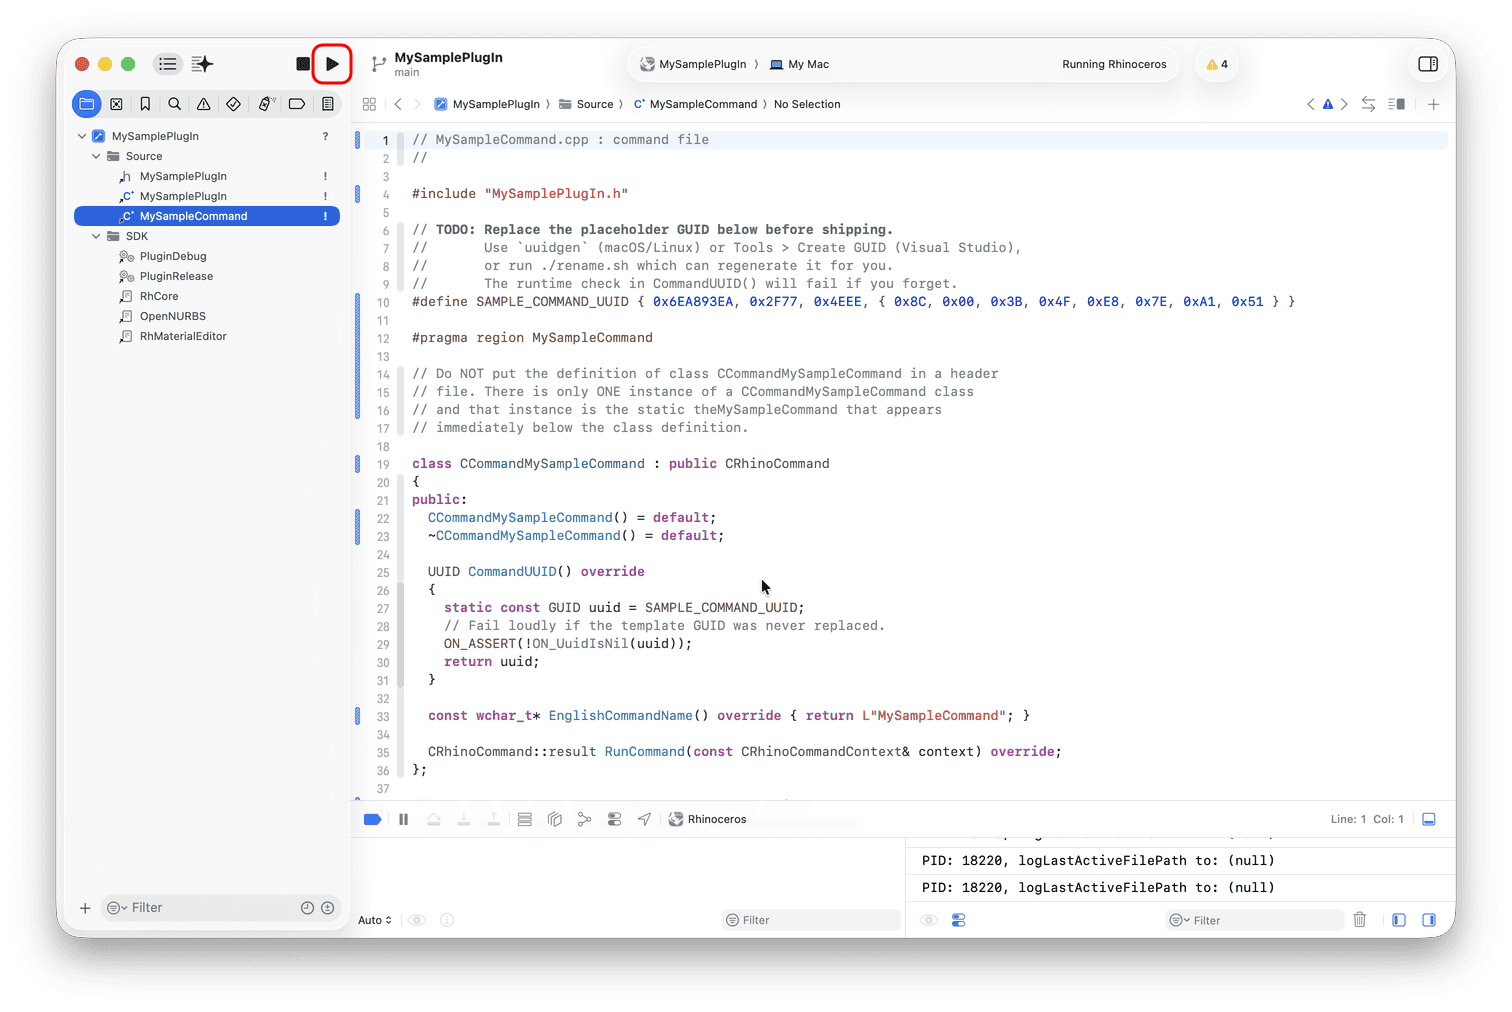Open the Source Control navigator tab
The height and width of the screenshot is (1012, 1512).
[116, 104]
